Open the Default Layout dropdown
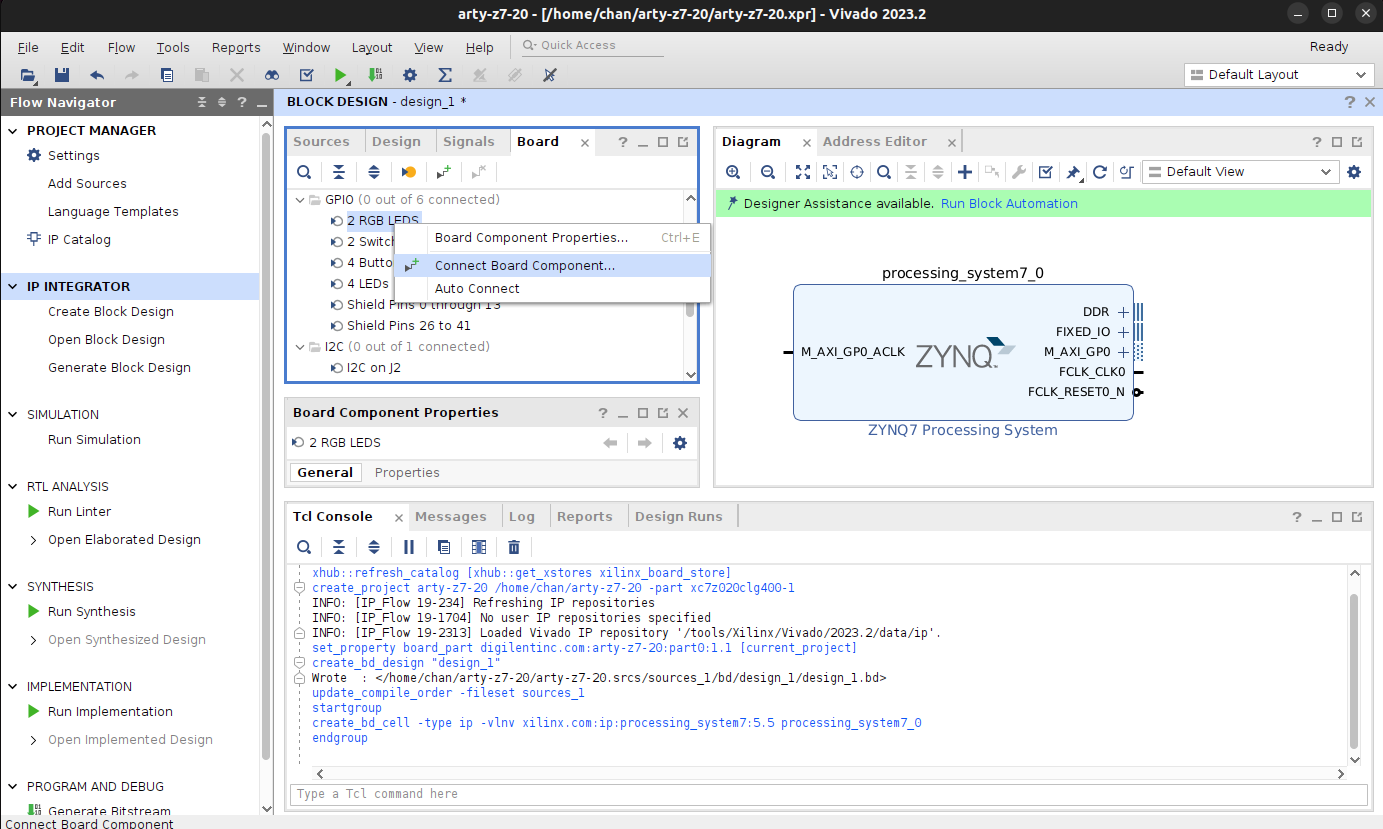The width and height of the screenshot is (1383, 829). [x=1279, y=75]
